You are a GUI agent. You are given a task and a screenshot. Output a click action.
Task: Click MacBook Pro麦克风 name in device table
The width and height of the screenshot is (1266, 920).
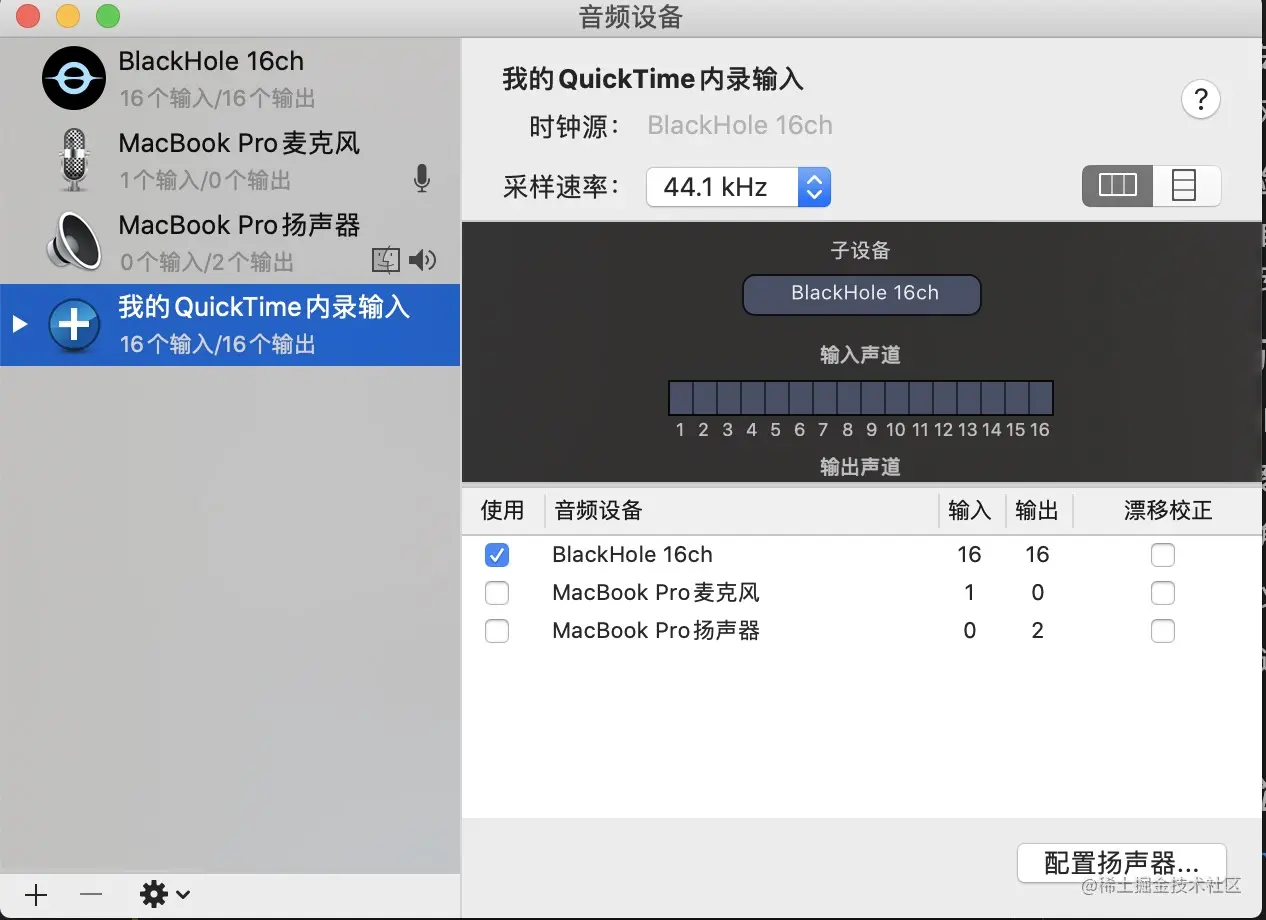pos(656,593)
